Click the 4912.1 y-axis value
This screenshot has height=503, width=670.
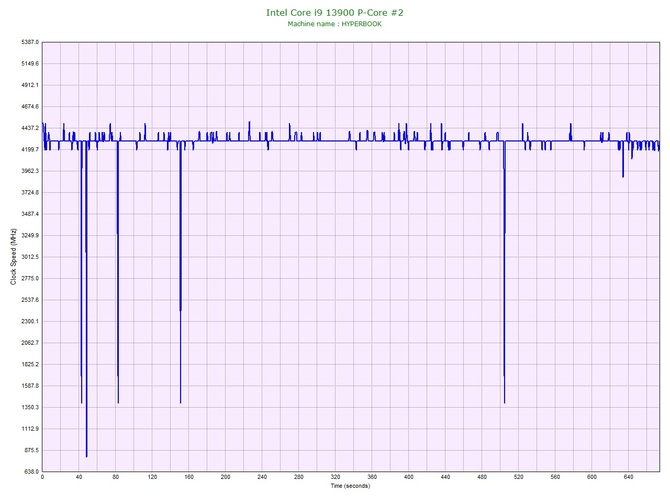(30, 85)
